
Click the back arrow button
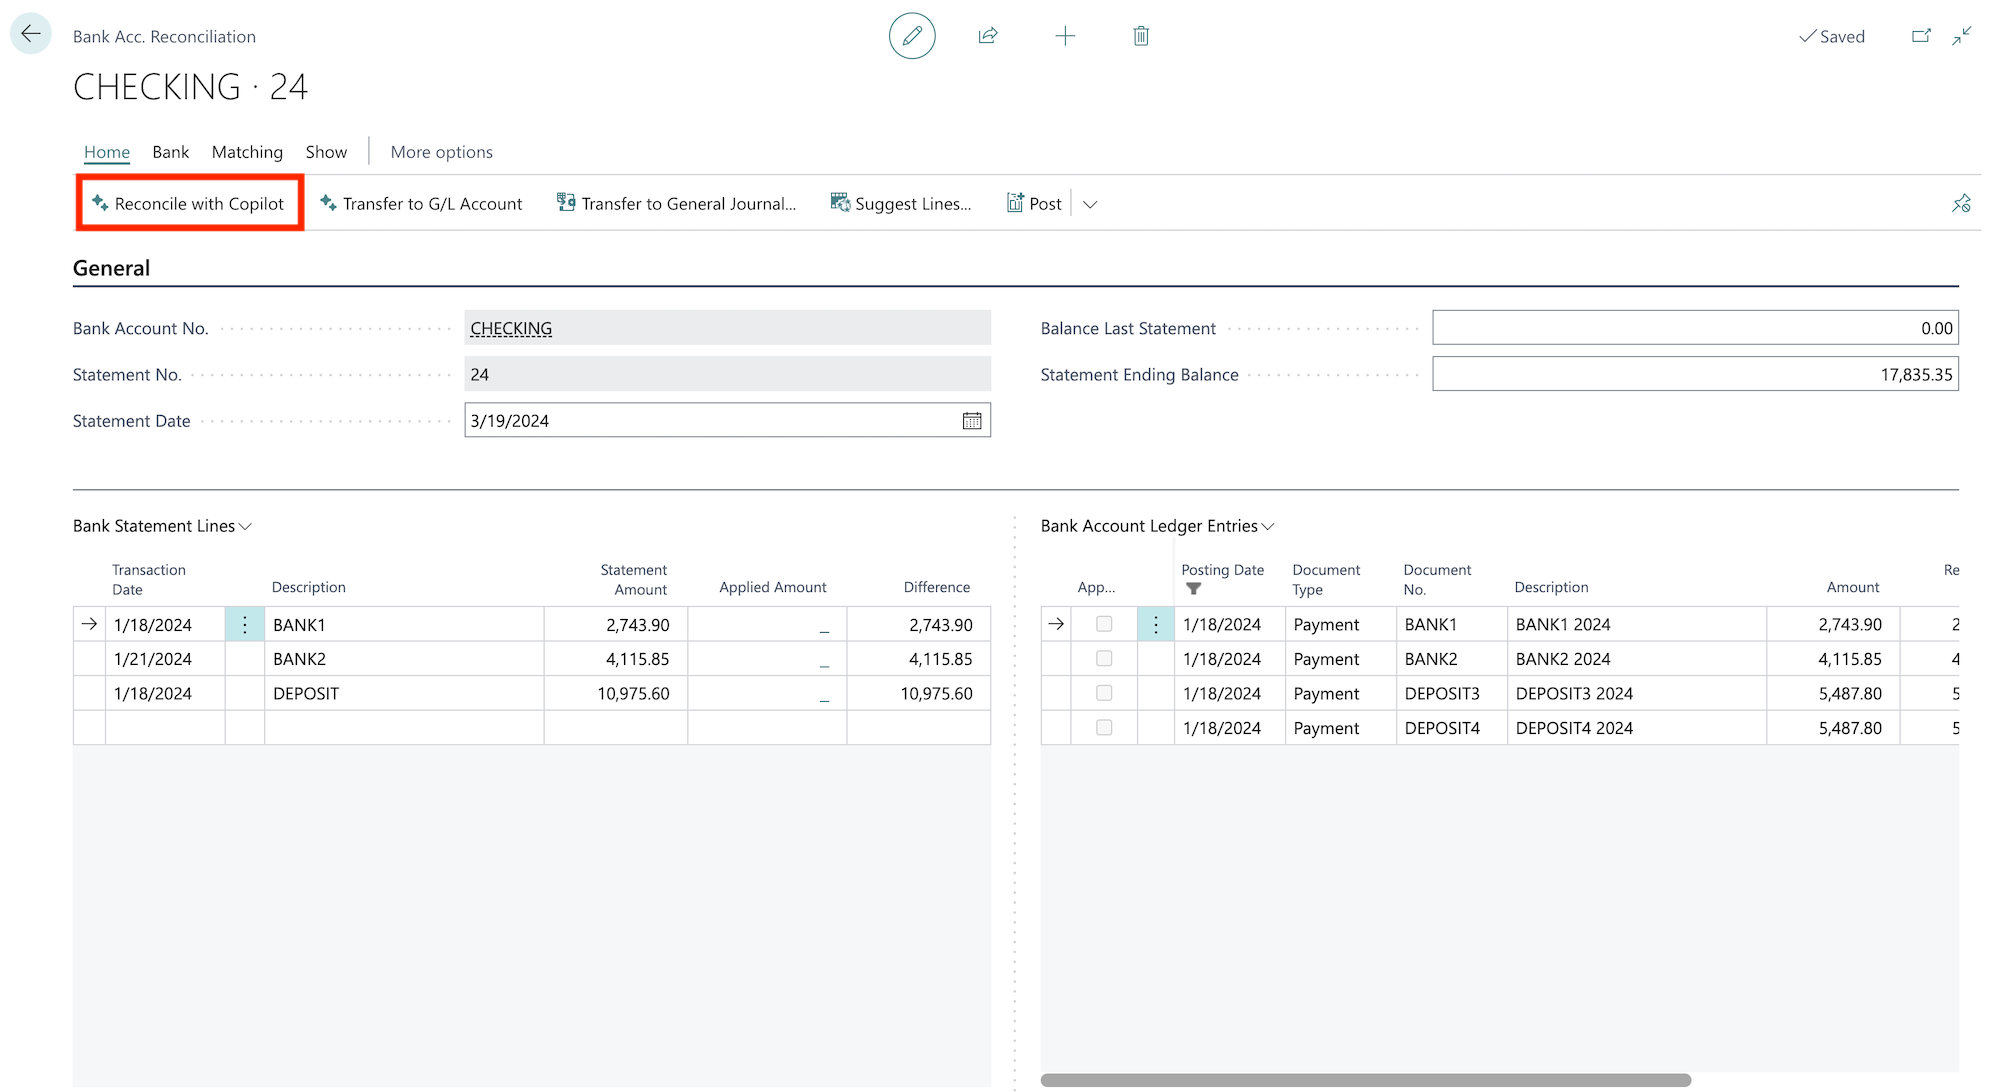click(x=31, y=34)
